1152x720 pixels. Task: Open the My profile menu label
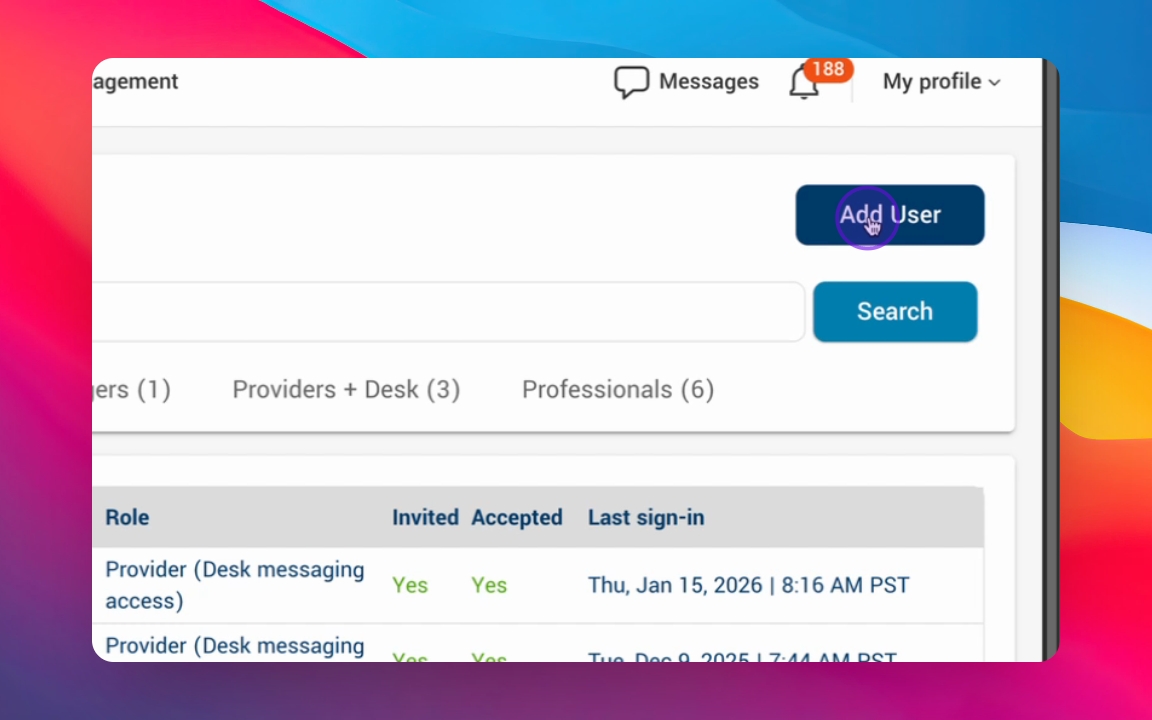click(x=931, y=82)
